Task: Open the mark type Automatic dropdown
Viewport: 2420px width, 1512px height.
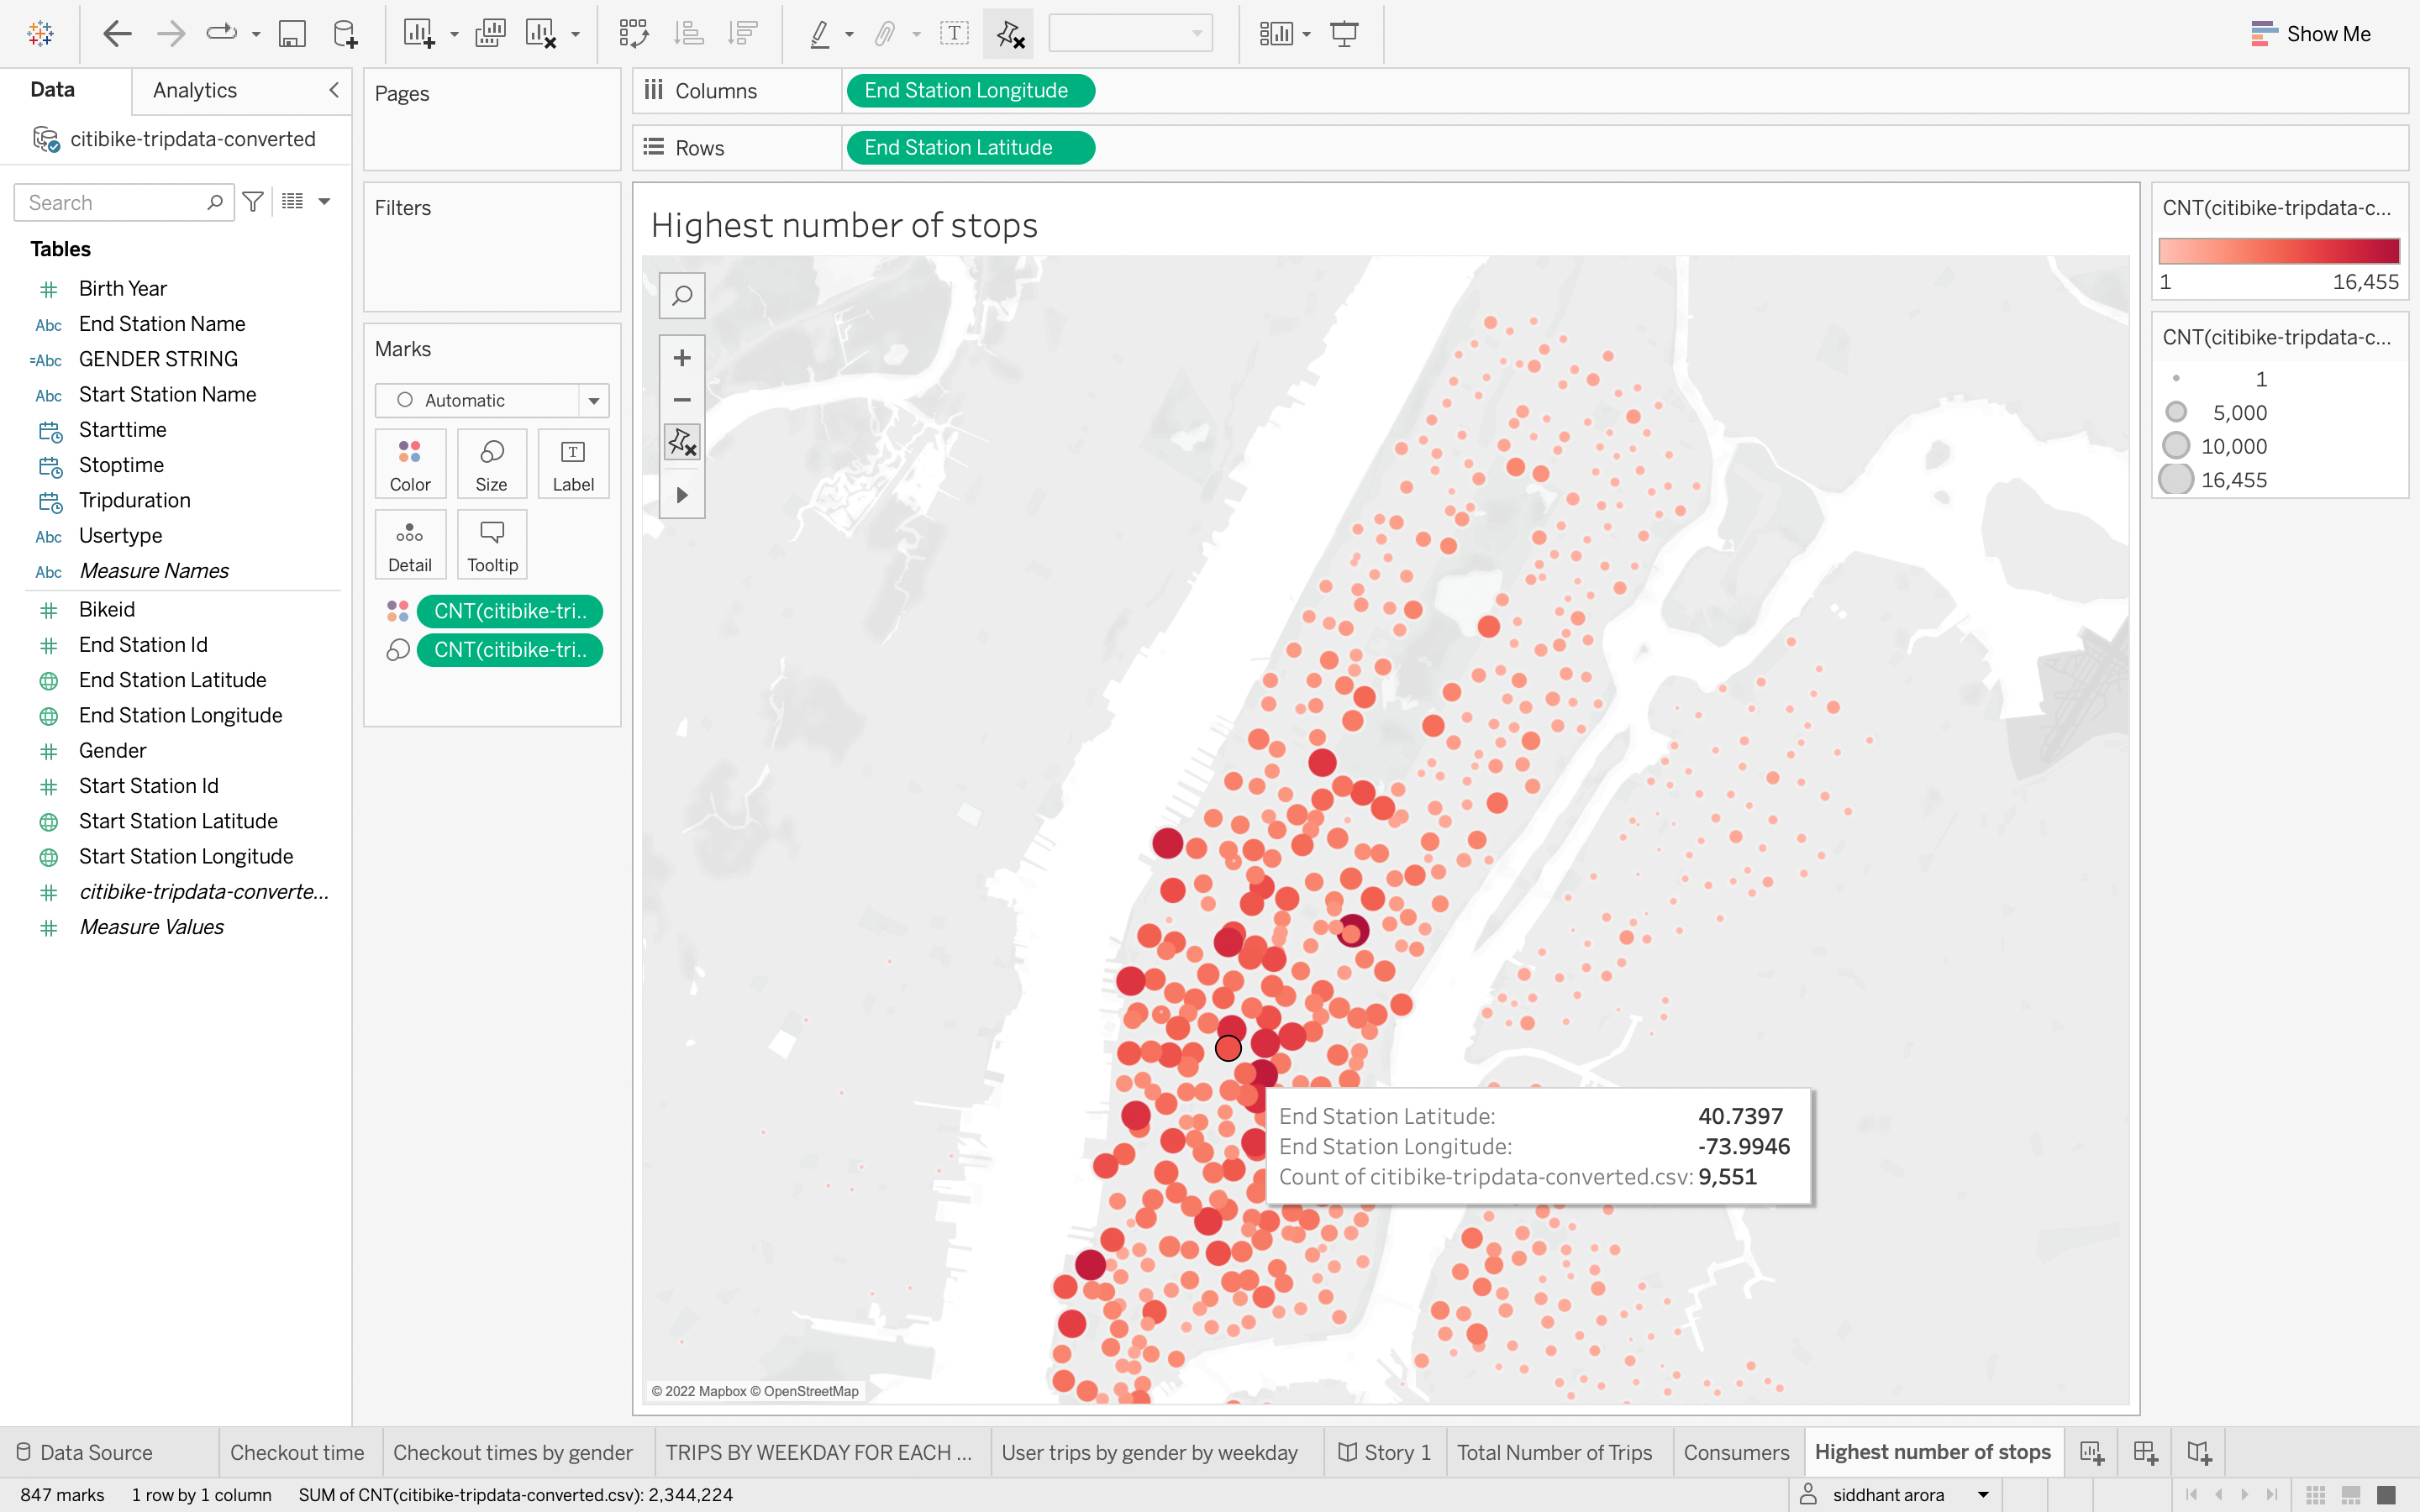Action: point(492,400)
